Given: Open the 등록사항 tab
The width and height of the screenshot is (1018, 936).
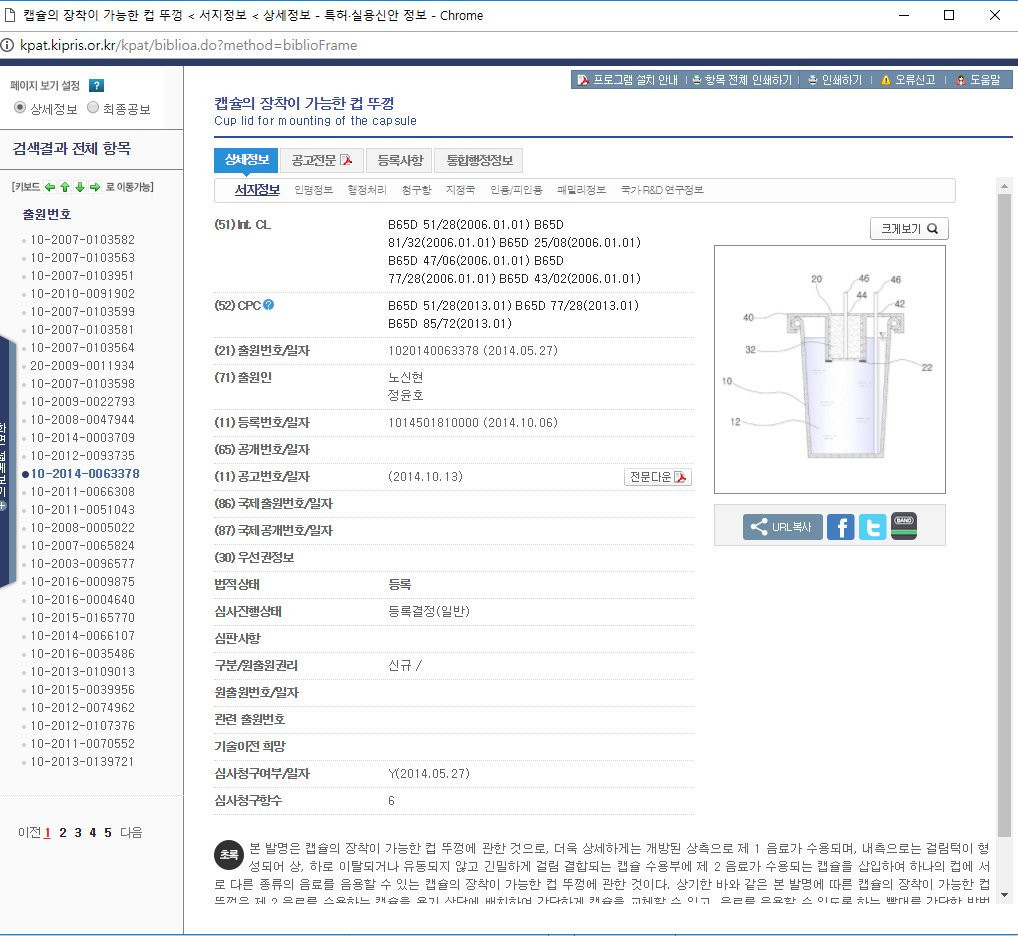Looking at the screenshot, I should click(399, 160).
